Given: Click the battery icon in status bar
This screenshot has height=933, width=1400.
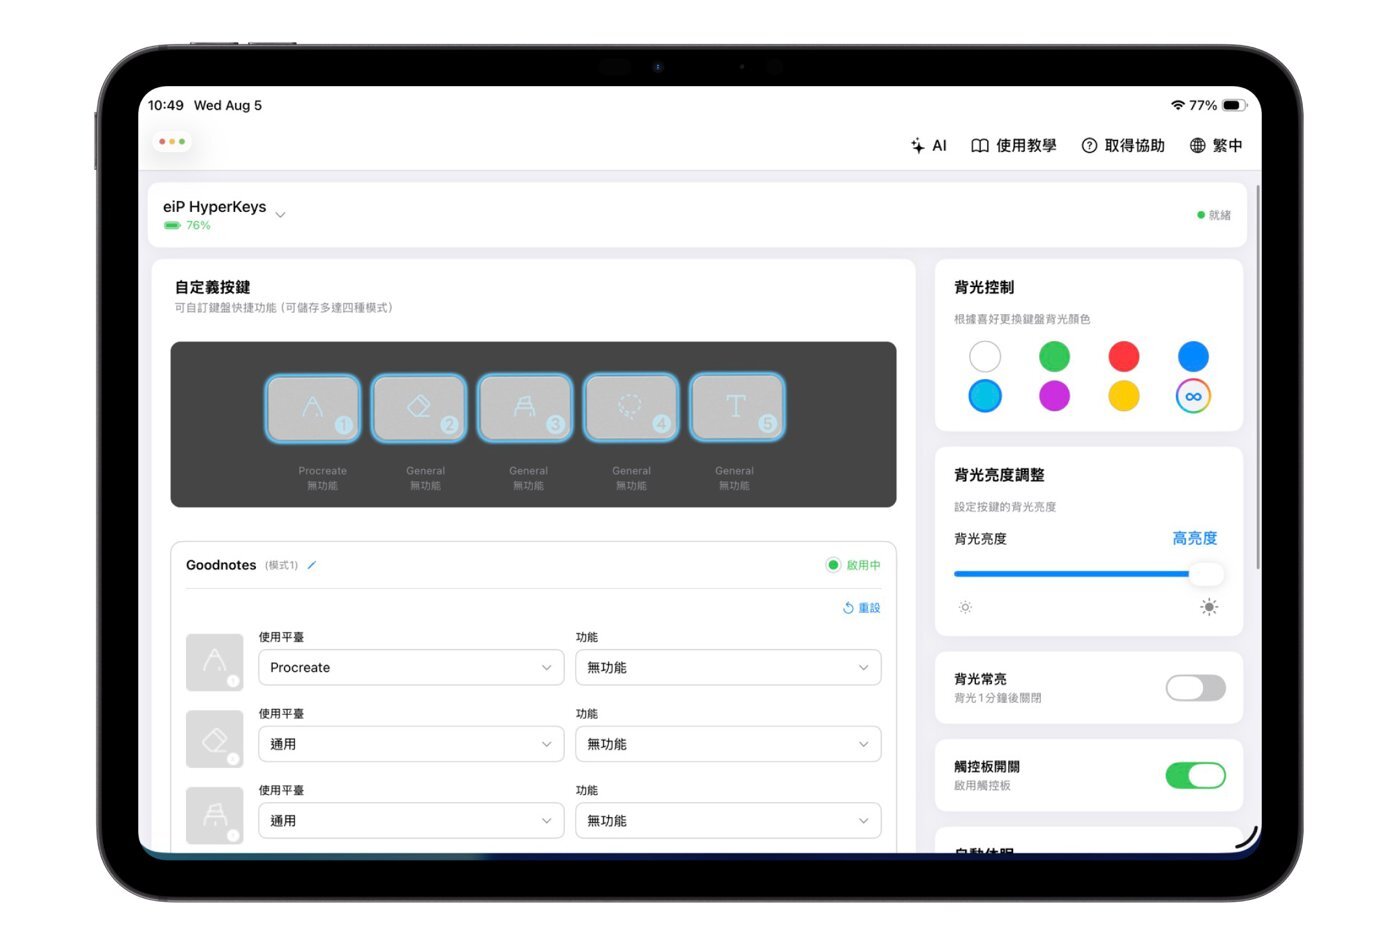Looking at the screenshot, I should point(1234,105).
